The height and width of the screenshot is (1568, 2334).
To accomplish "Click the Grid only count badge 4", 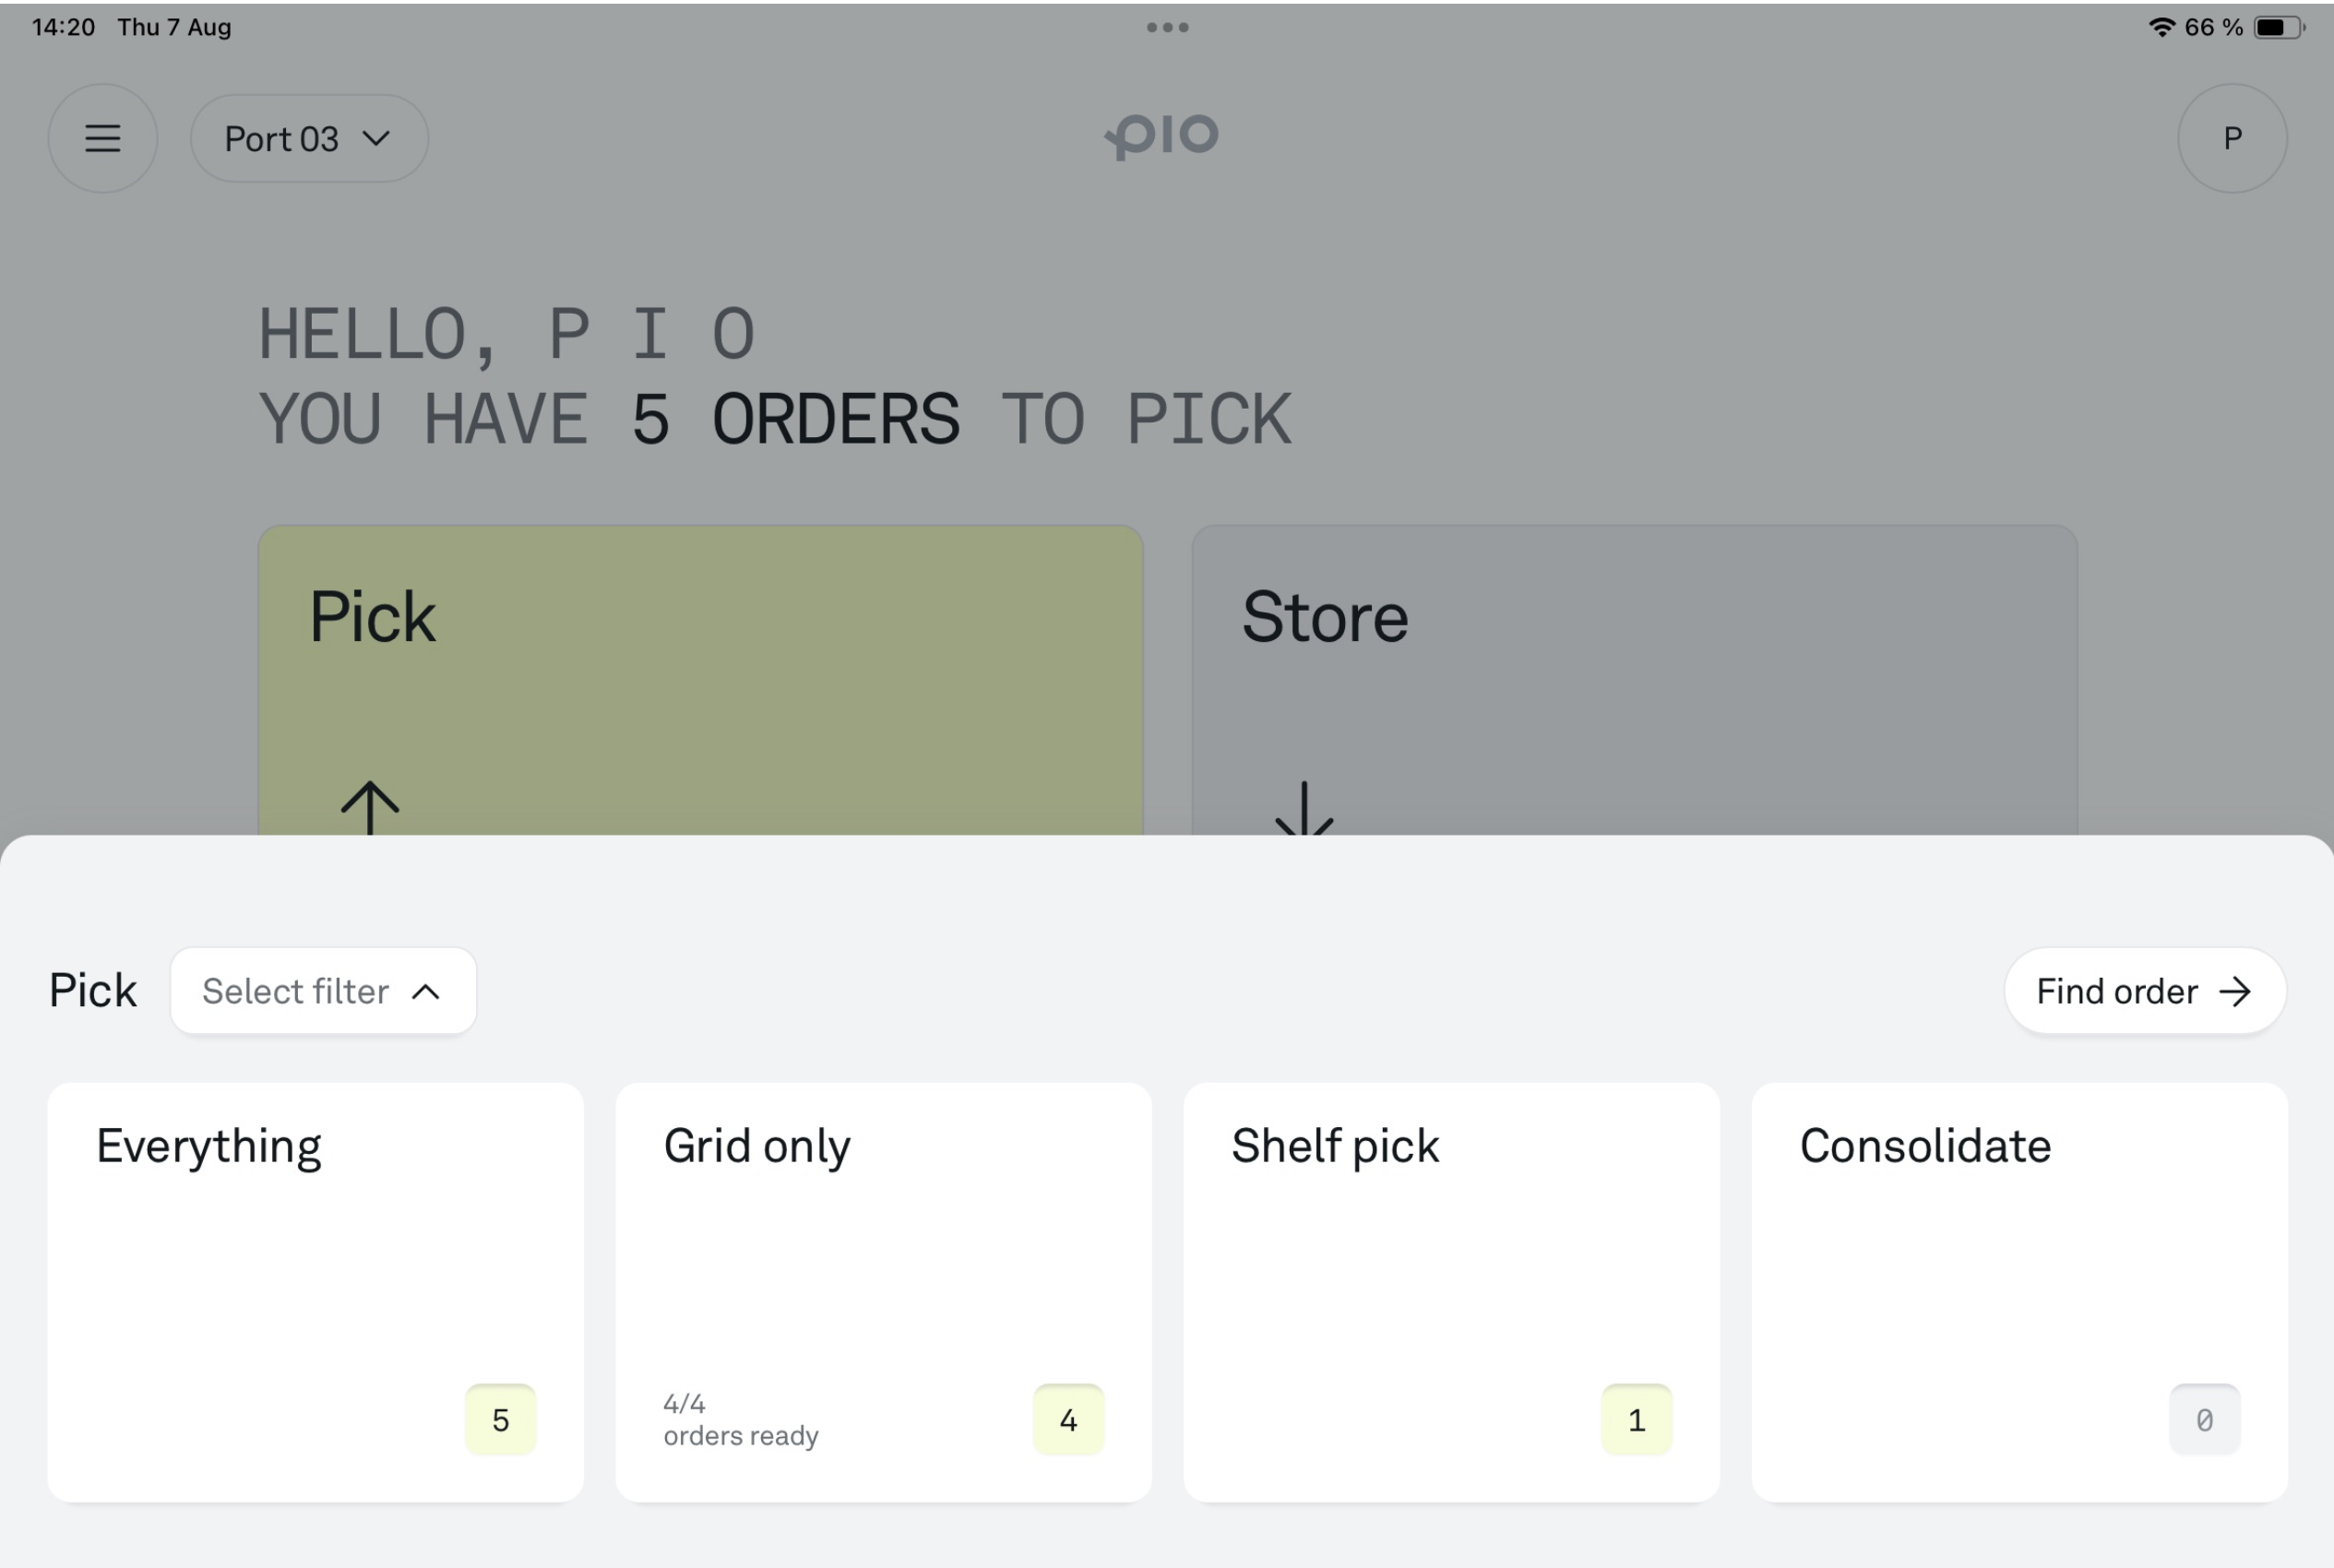I will pos(1068,1419).
